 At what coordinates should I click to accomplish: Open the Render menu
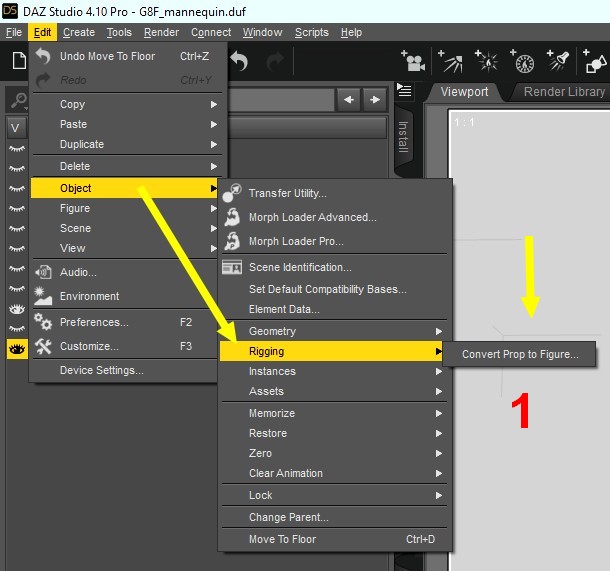coord(161,32)
